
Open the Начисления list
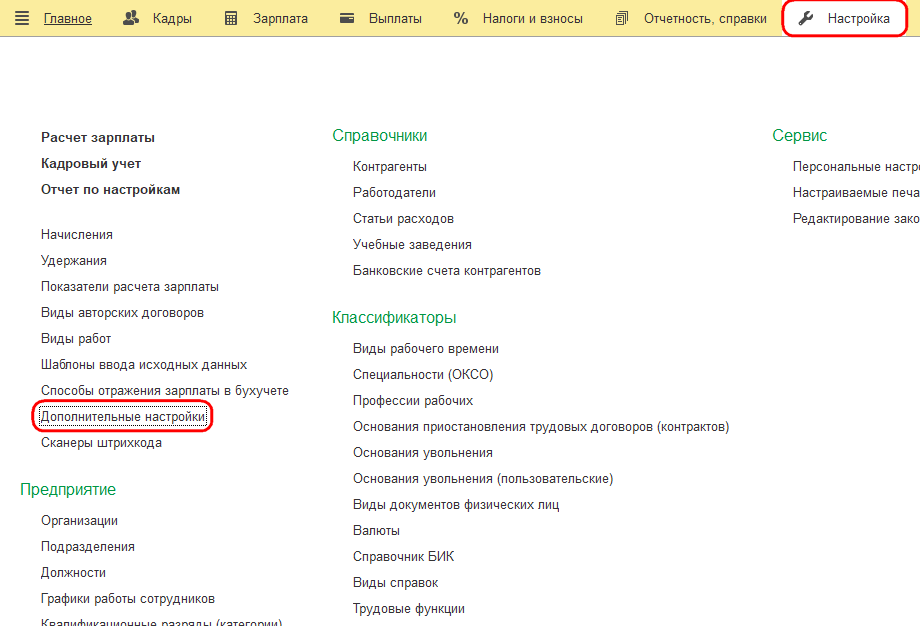[77, 235]
